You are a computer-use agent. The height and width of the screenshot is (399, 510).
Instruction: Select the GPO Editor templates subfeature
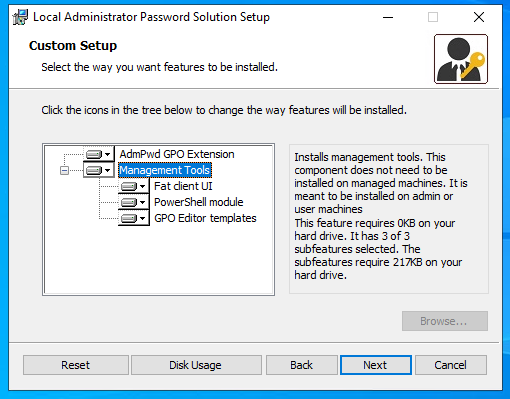tap(205, 218)
